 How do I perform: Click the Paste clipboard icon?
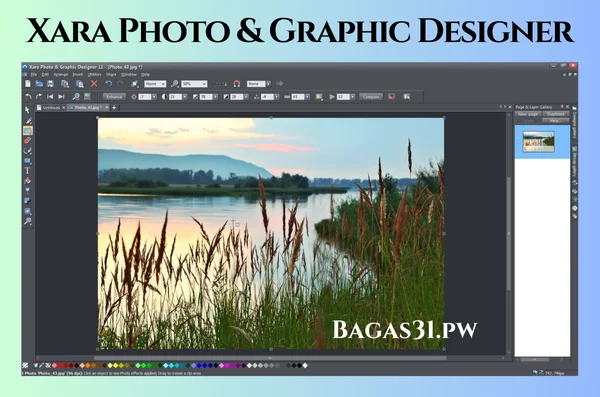[x=79, y=83]
